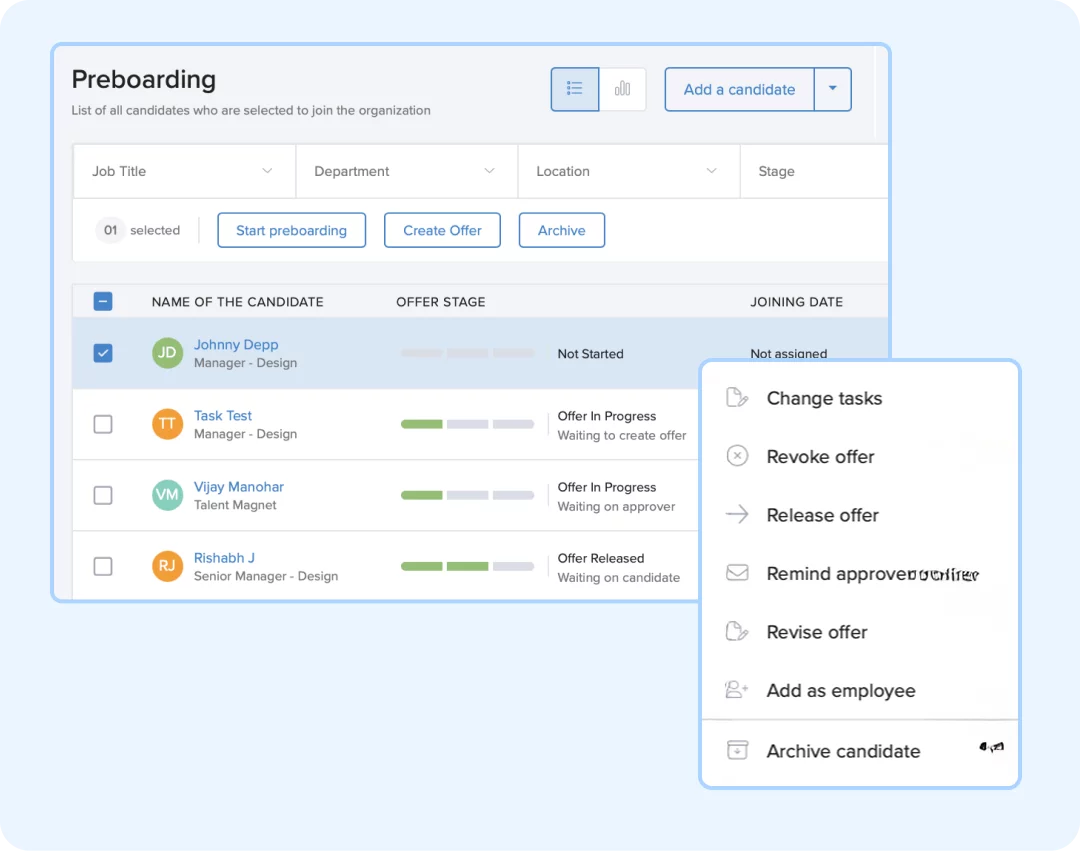
Task: Uncheck the Johnny Depp row checkbox
Action: (103, 353)
